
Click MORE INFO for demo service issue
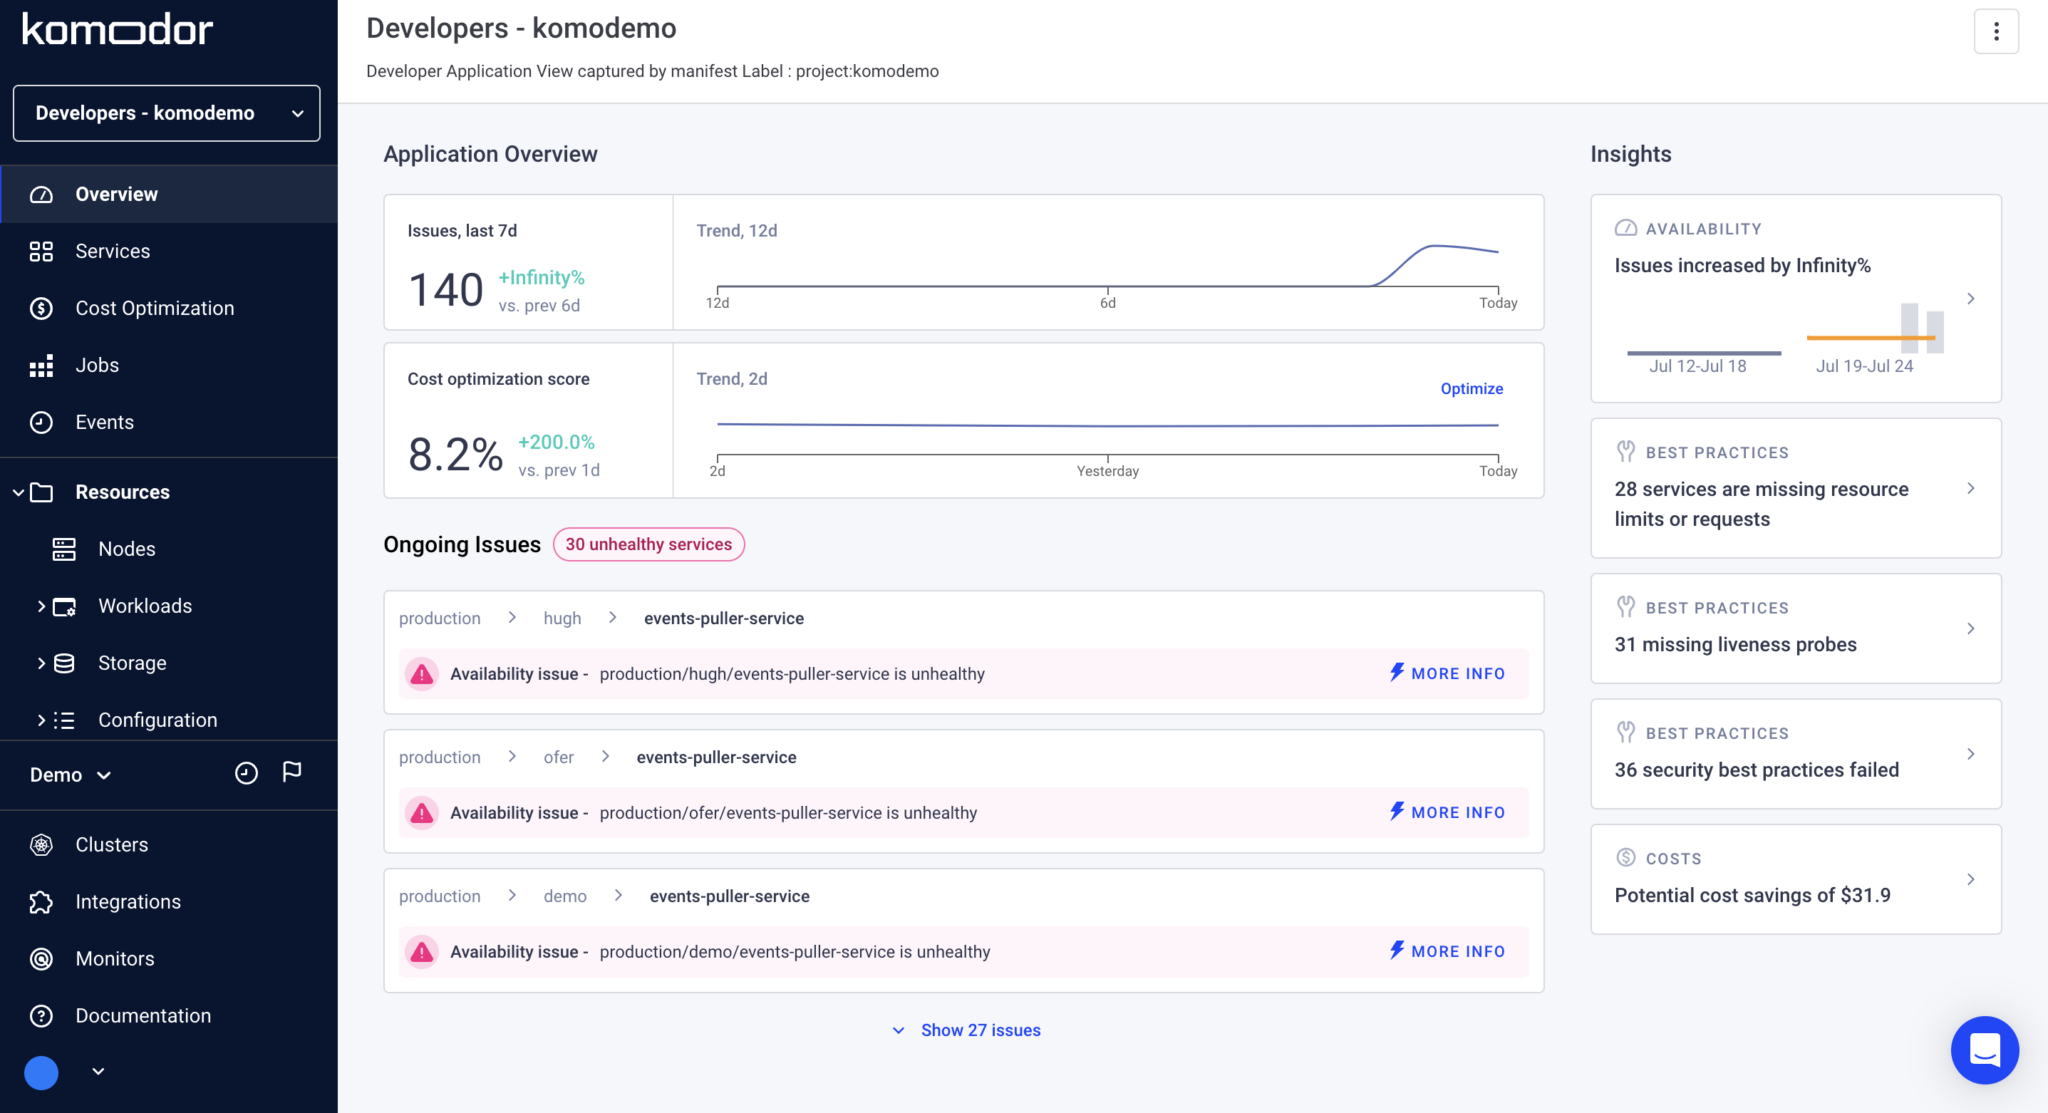pos(1447,951)
